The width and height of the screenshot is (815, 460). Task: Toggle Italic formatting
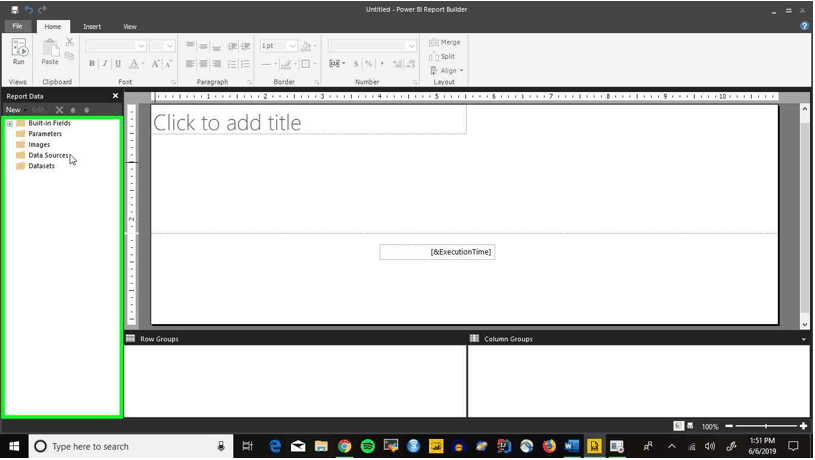coord(105,63)
